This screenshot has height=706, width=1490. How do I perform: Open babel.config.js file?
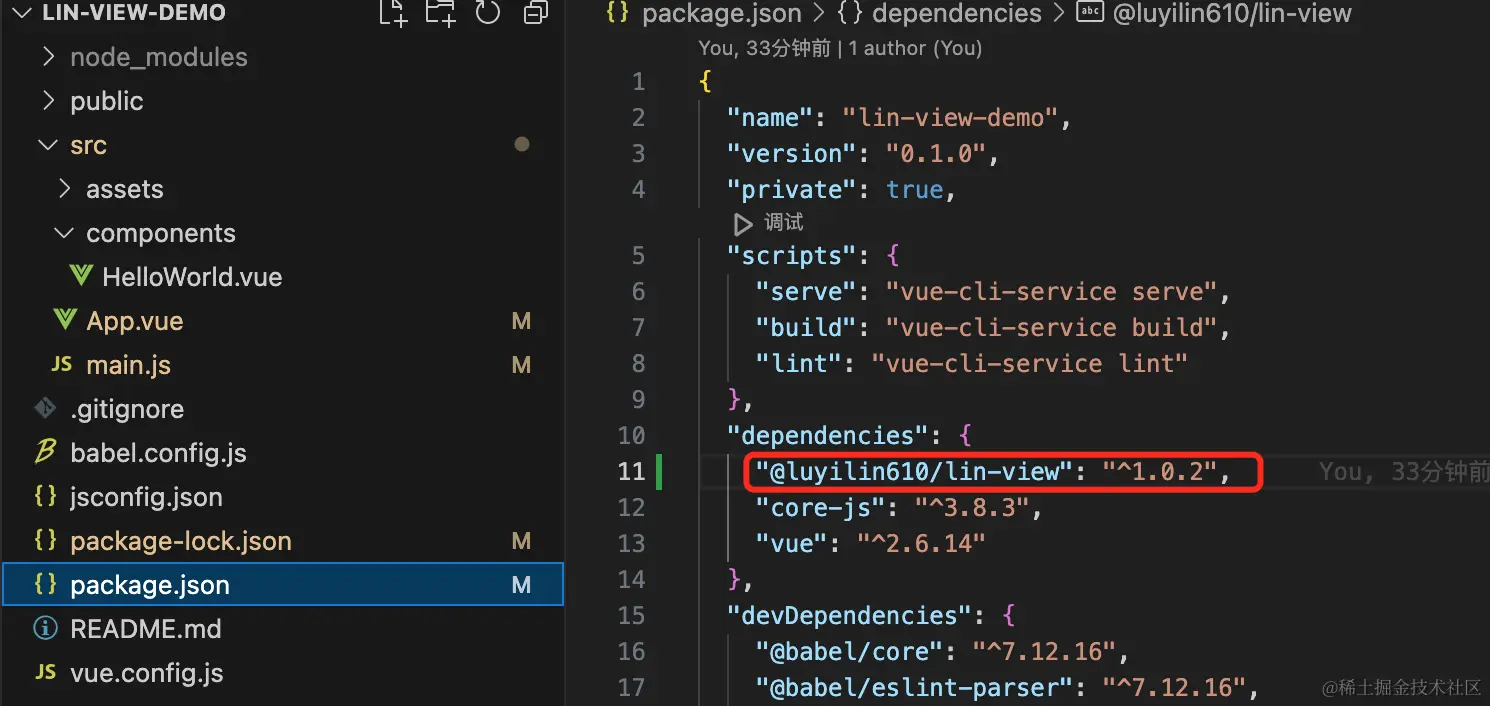click(x=158, y=453)
